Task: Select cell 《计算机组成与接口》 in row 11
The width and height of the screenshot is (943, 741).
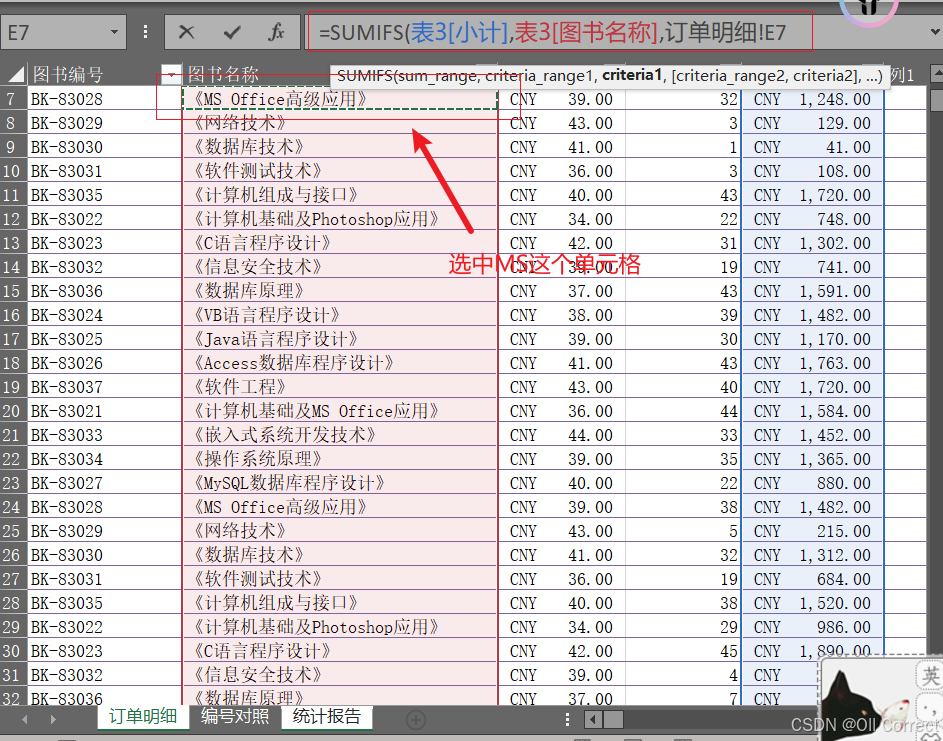Action: coord(340,195)
